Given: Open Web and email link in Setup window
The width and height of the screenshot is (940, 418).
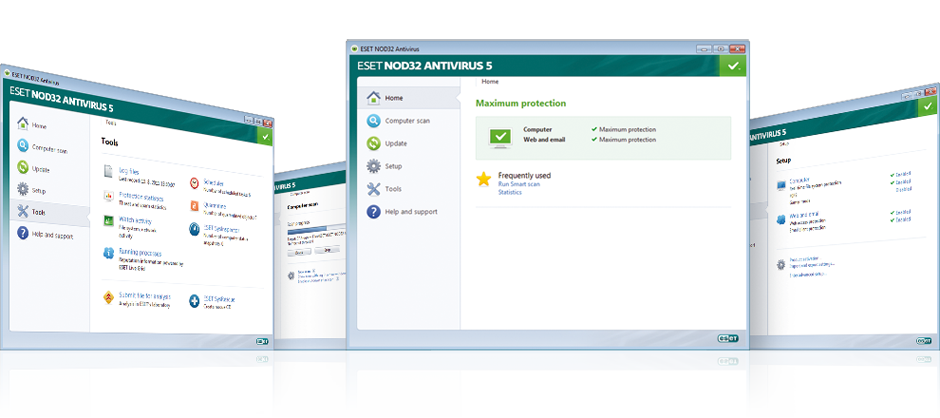Looking at the screenshot, I should [805, 214].
